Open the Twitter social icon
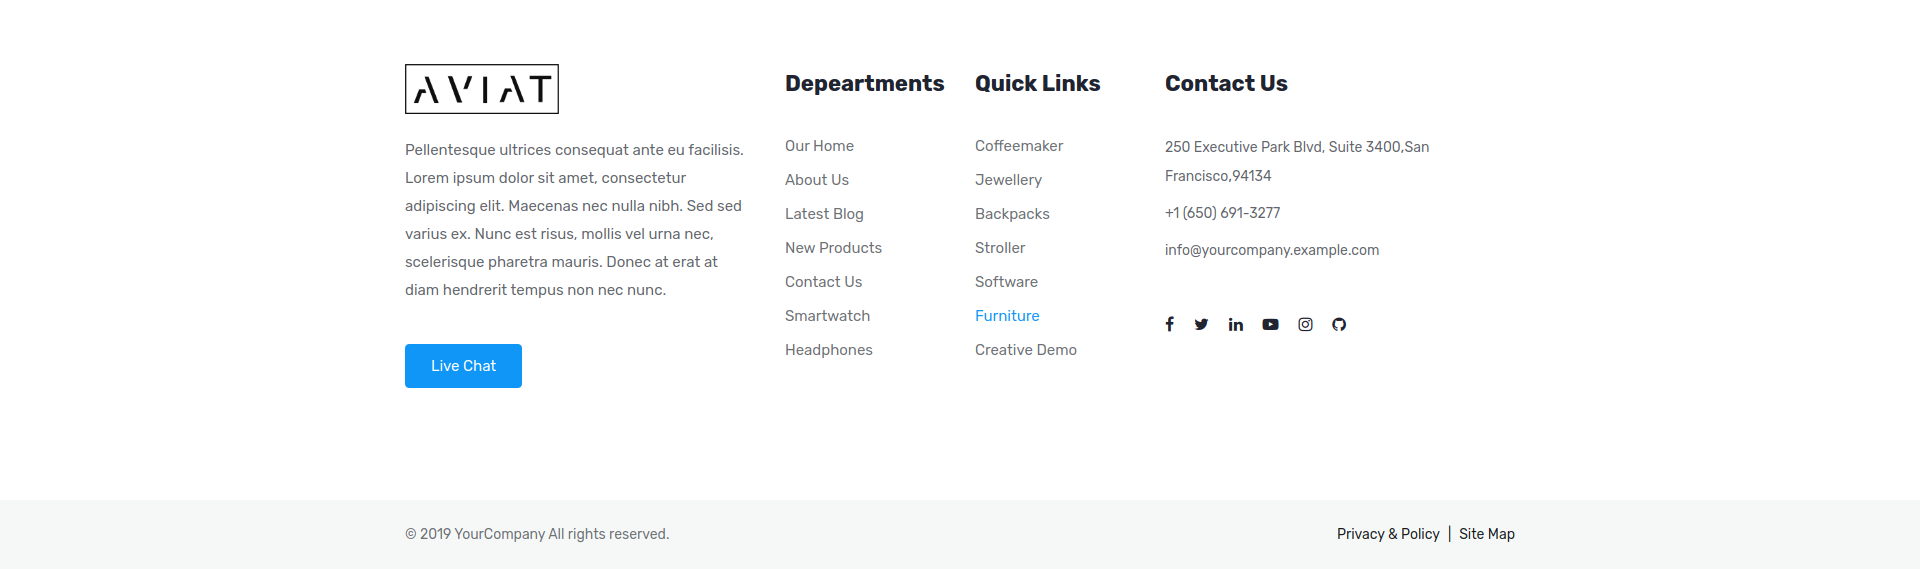This screenshot has width=1920, height=569. pyautogui.click(x=1201, y=324)
